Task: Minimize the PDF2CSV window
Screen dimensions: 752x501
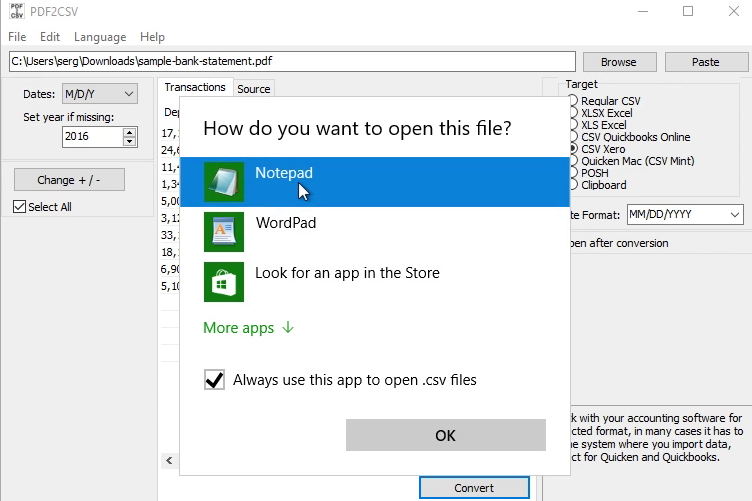Action: click(643, 11)
